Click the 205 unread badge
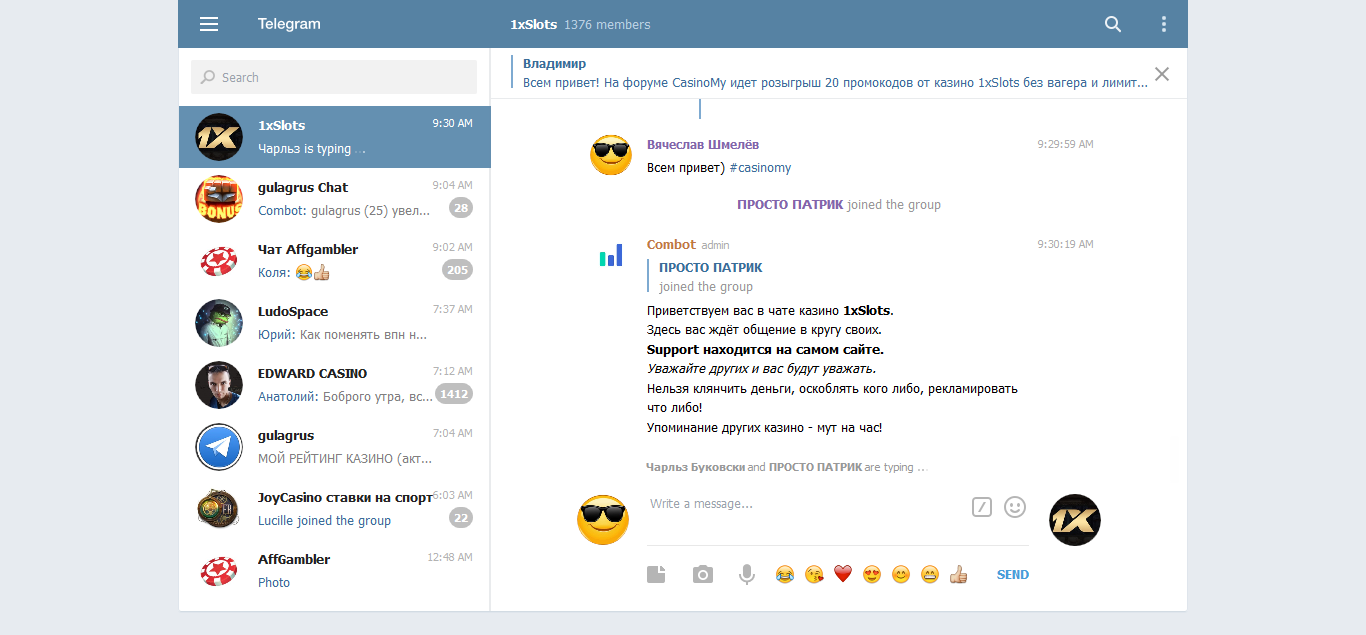 pyautogui.click(x=457, y=270)
